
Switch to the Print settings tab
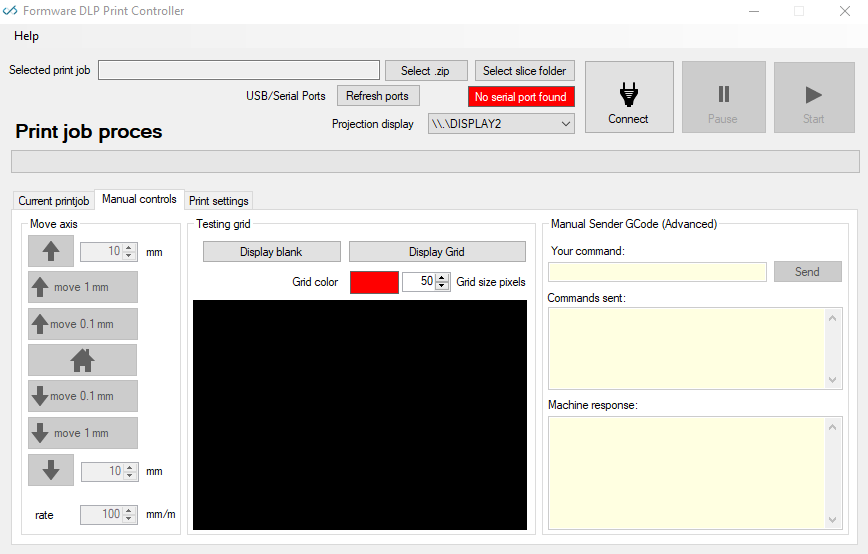218,201
